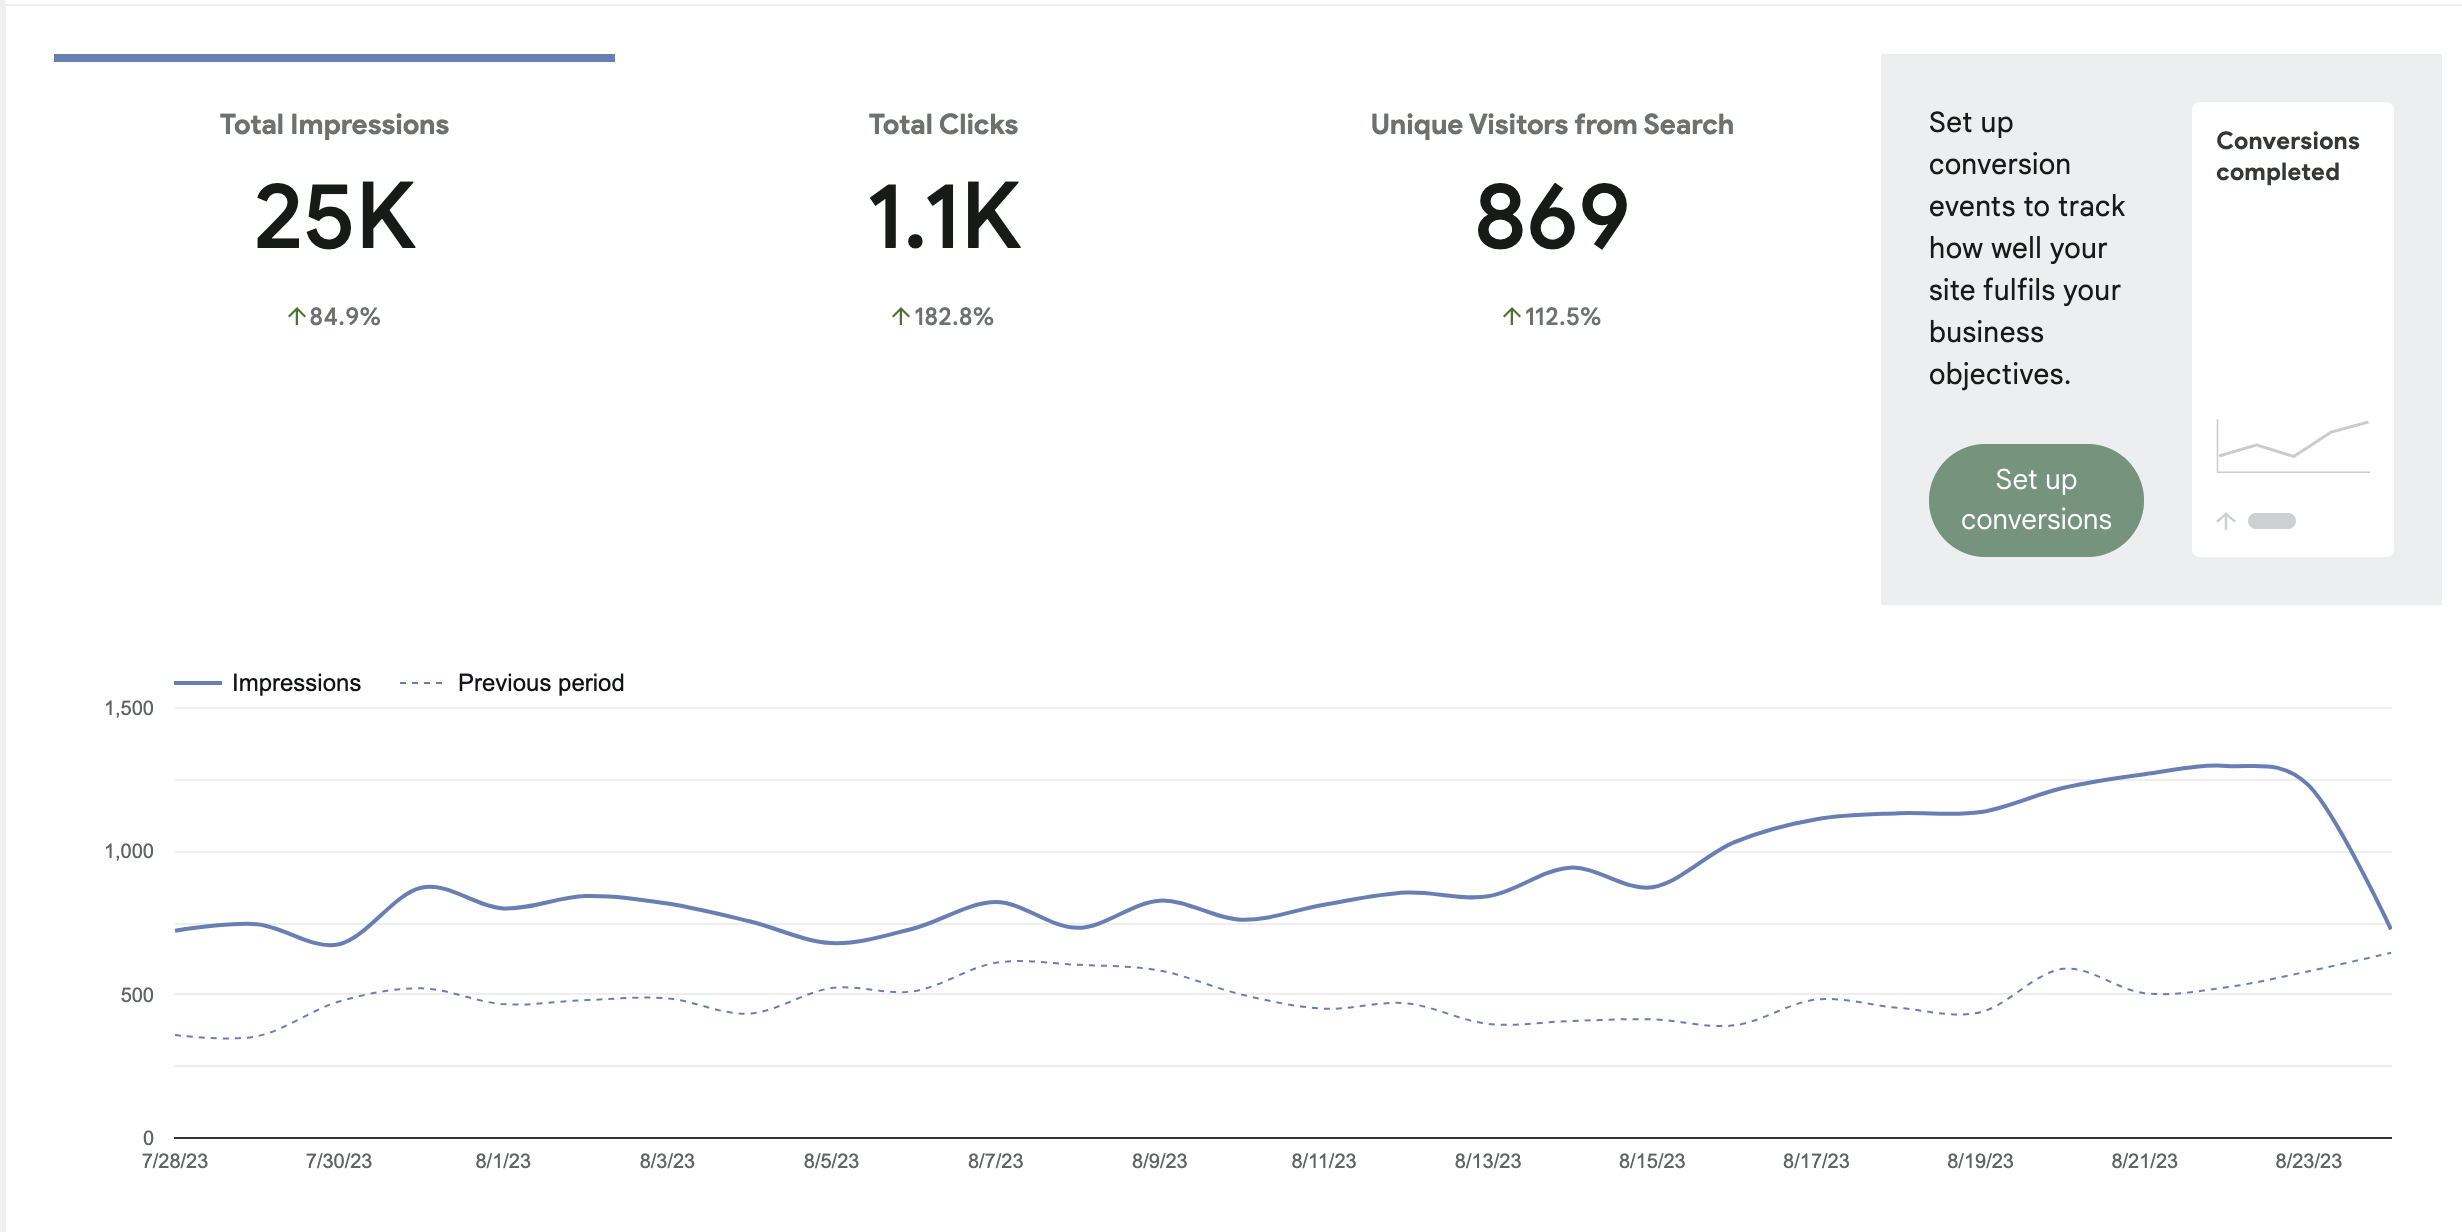Click the Set up conversions button

pyautogui.click(x=2035, y=500)
